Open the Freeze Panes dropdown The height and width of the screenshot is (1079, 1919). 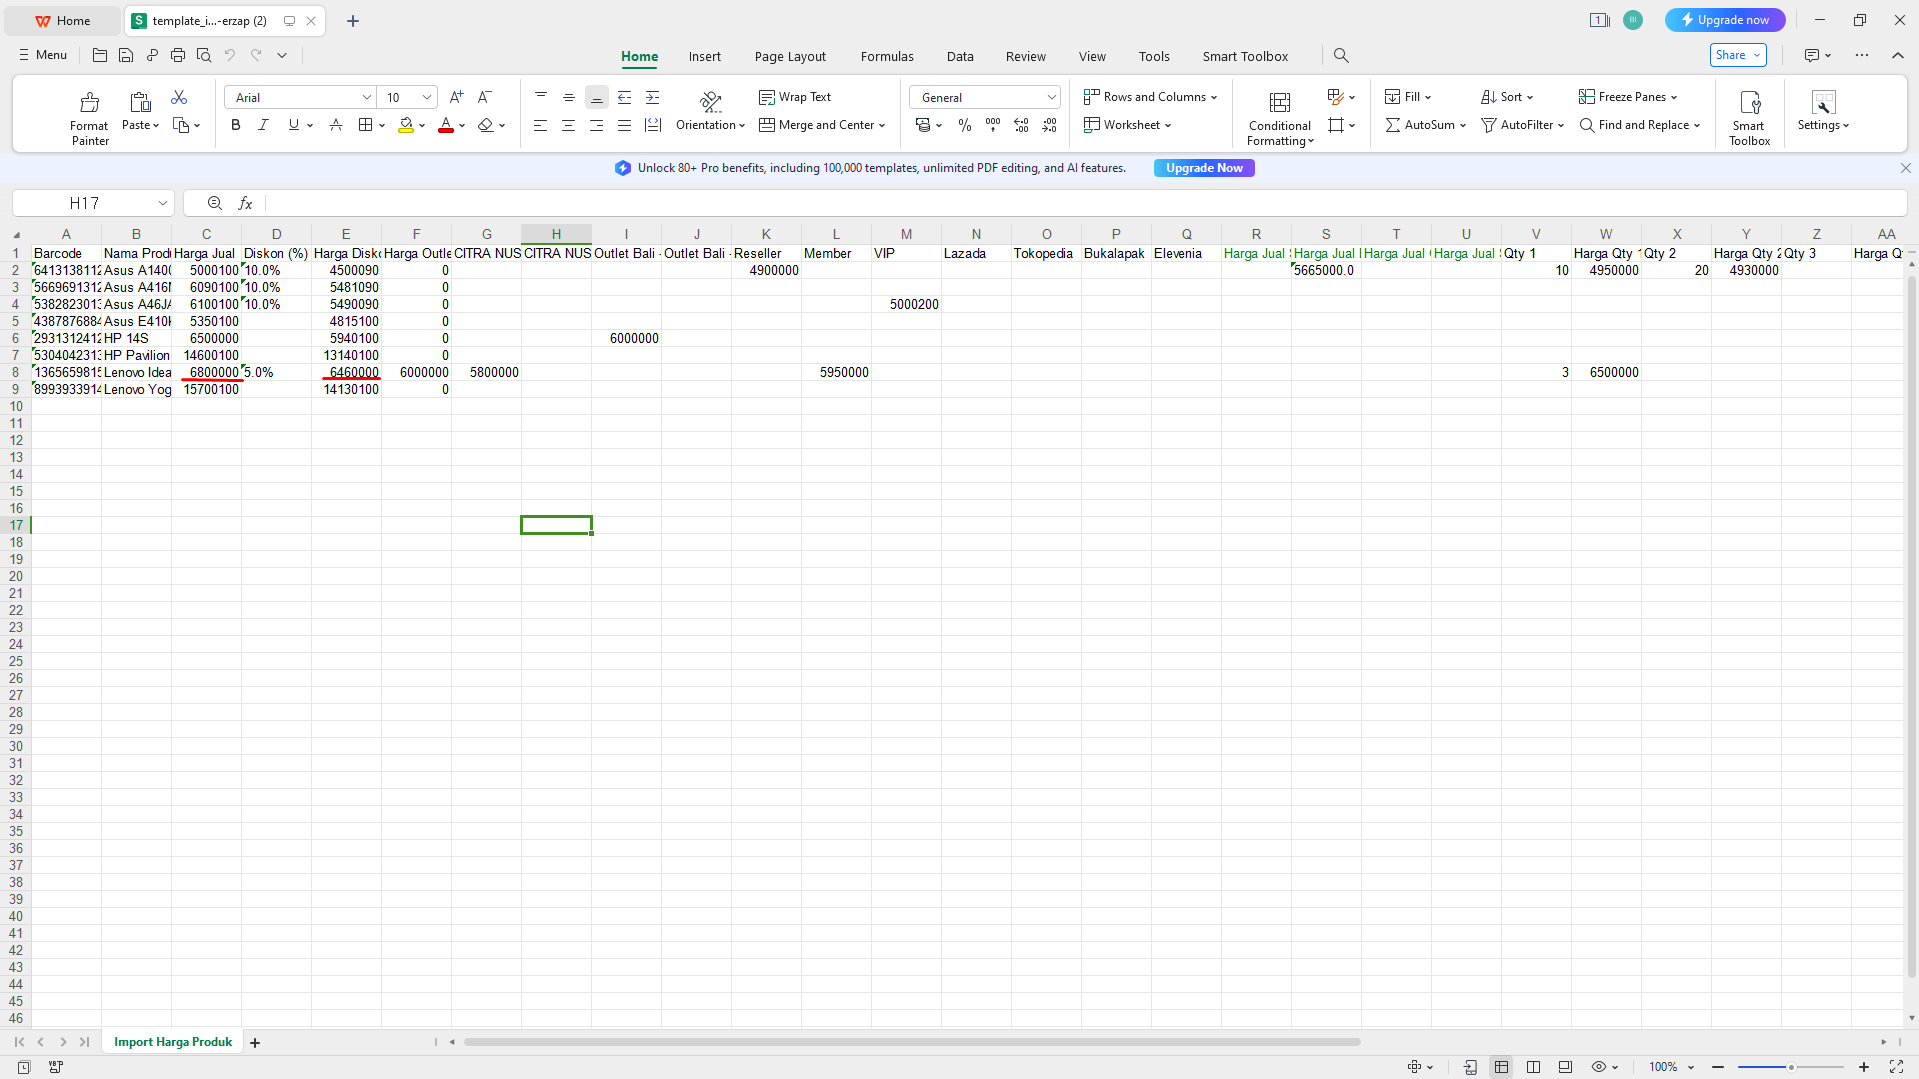point(1628,97)
